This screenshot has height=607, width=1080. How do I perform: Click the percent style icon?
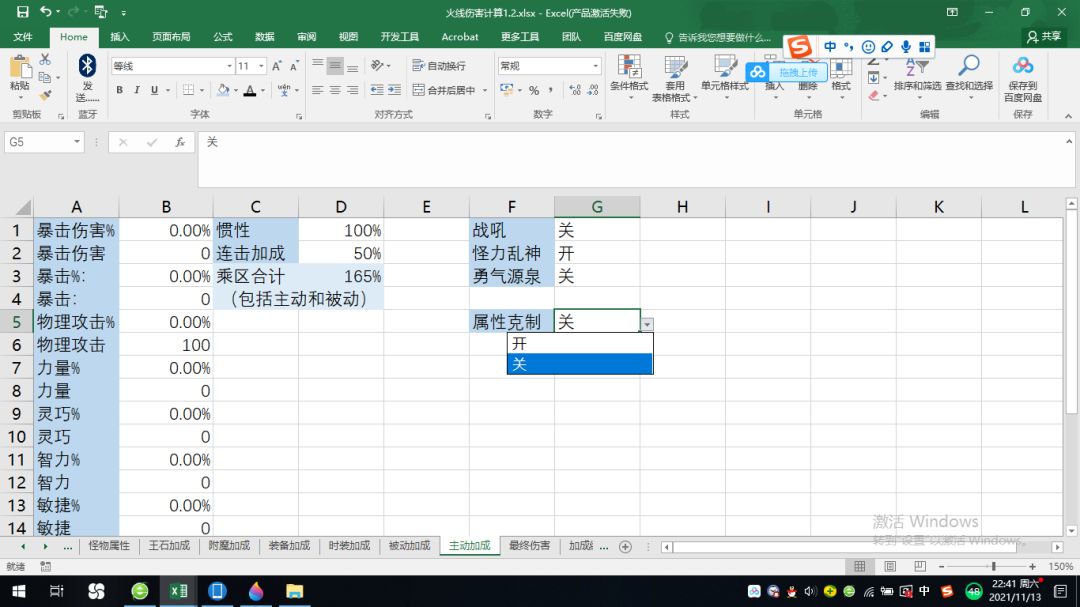pyautogui.click(x=534, y=90)
